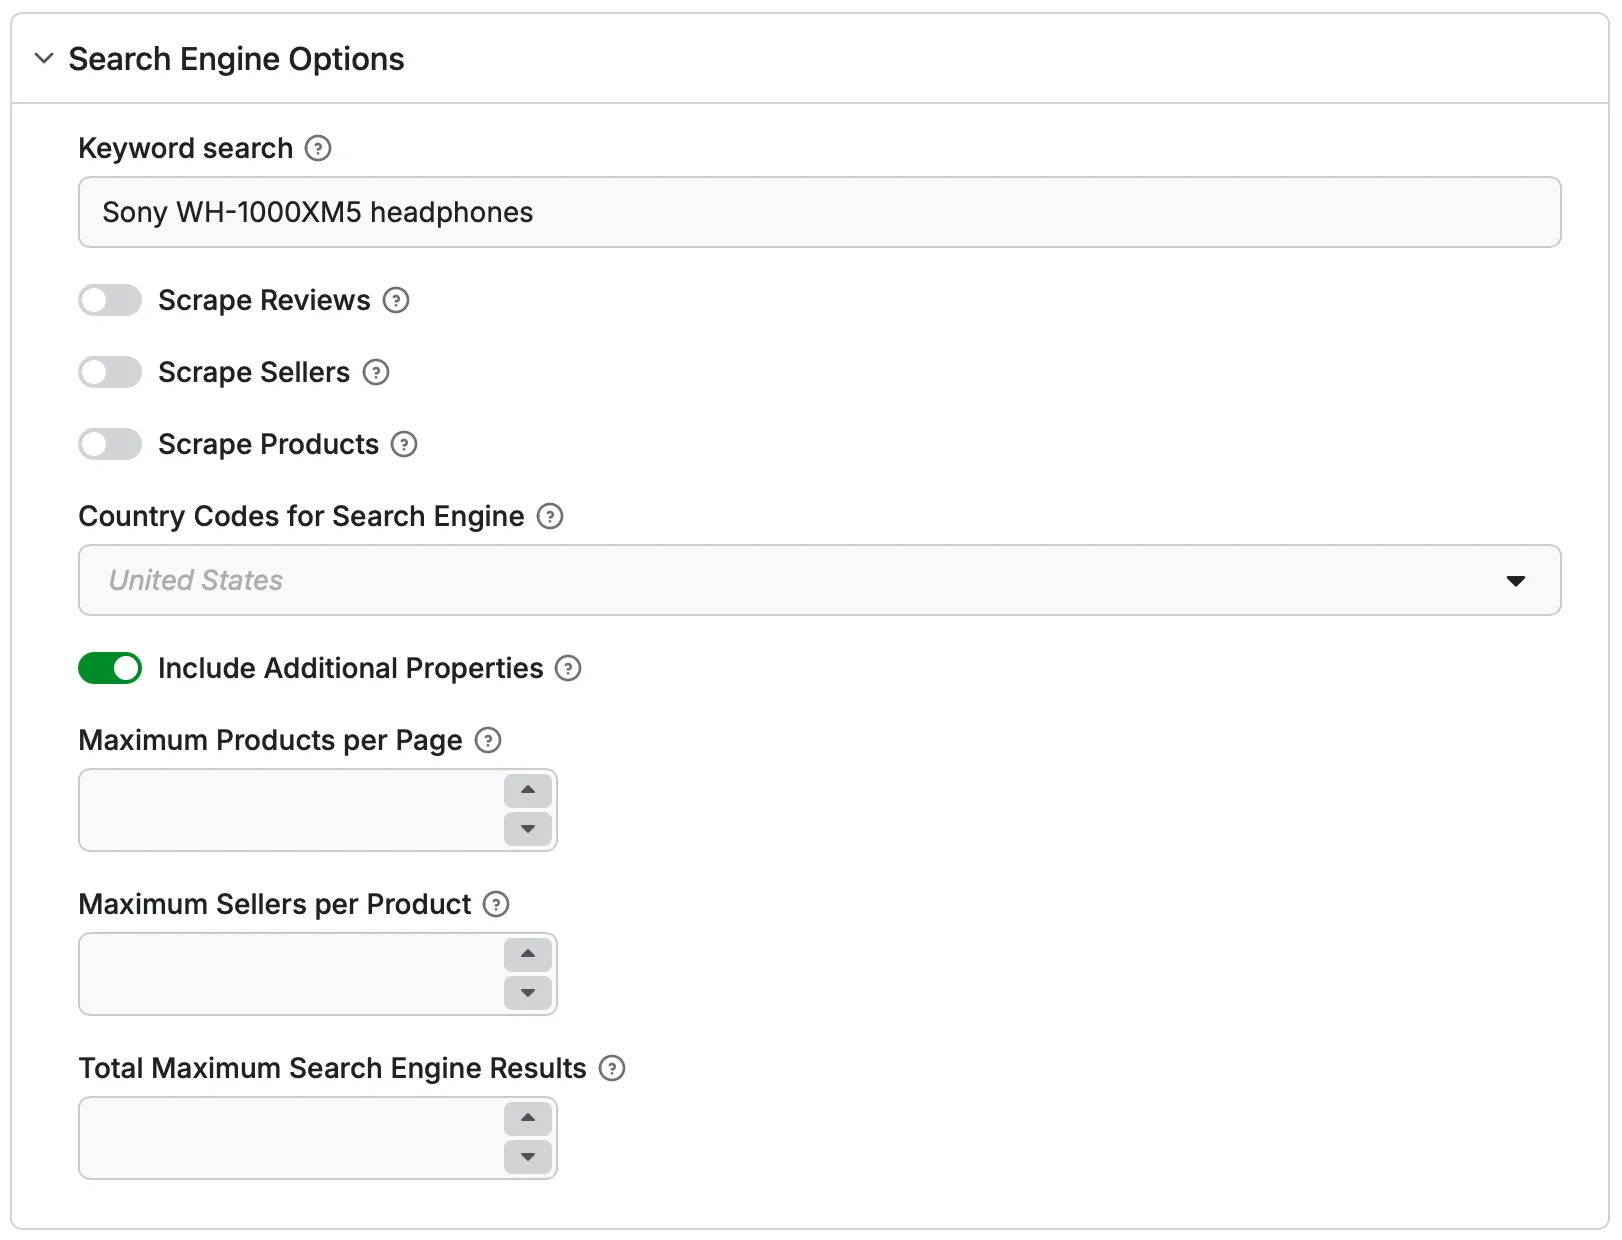Enable the Scrape Reviews toggle
Viewport: 1622px width, 1240px height.
pyautogui.click(x=110, y=300)
